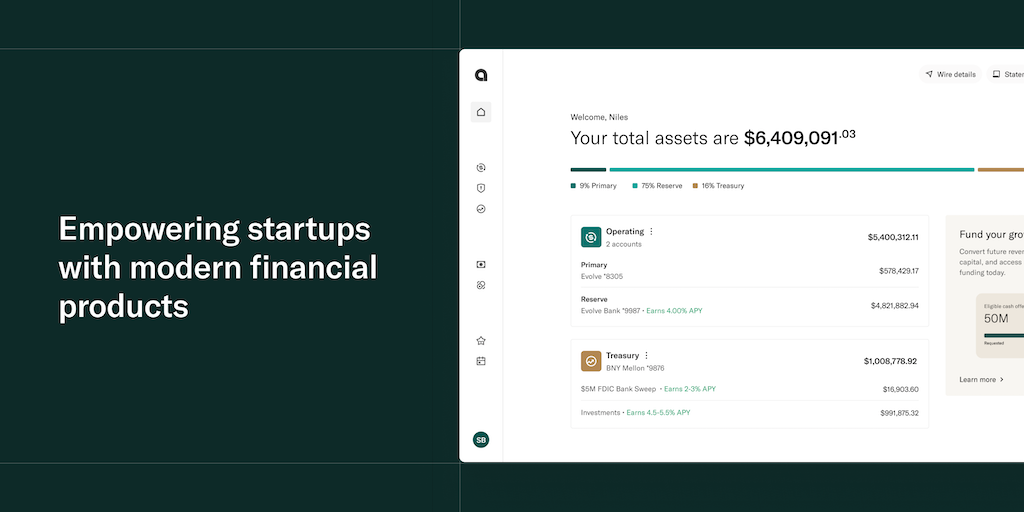1024x512 pixels.
Task: Click the Statements button at top right
Action: click(1007, 74)
